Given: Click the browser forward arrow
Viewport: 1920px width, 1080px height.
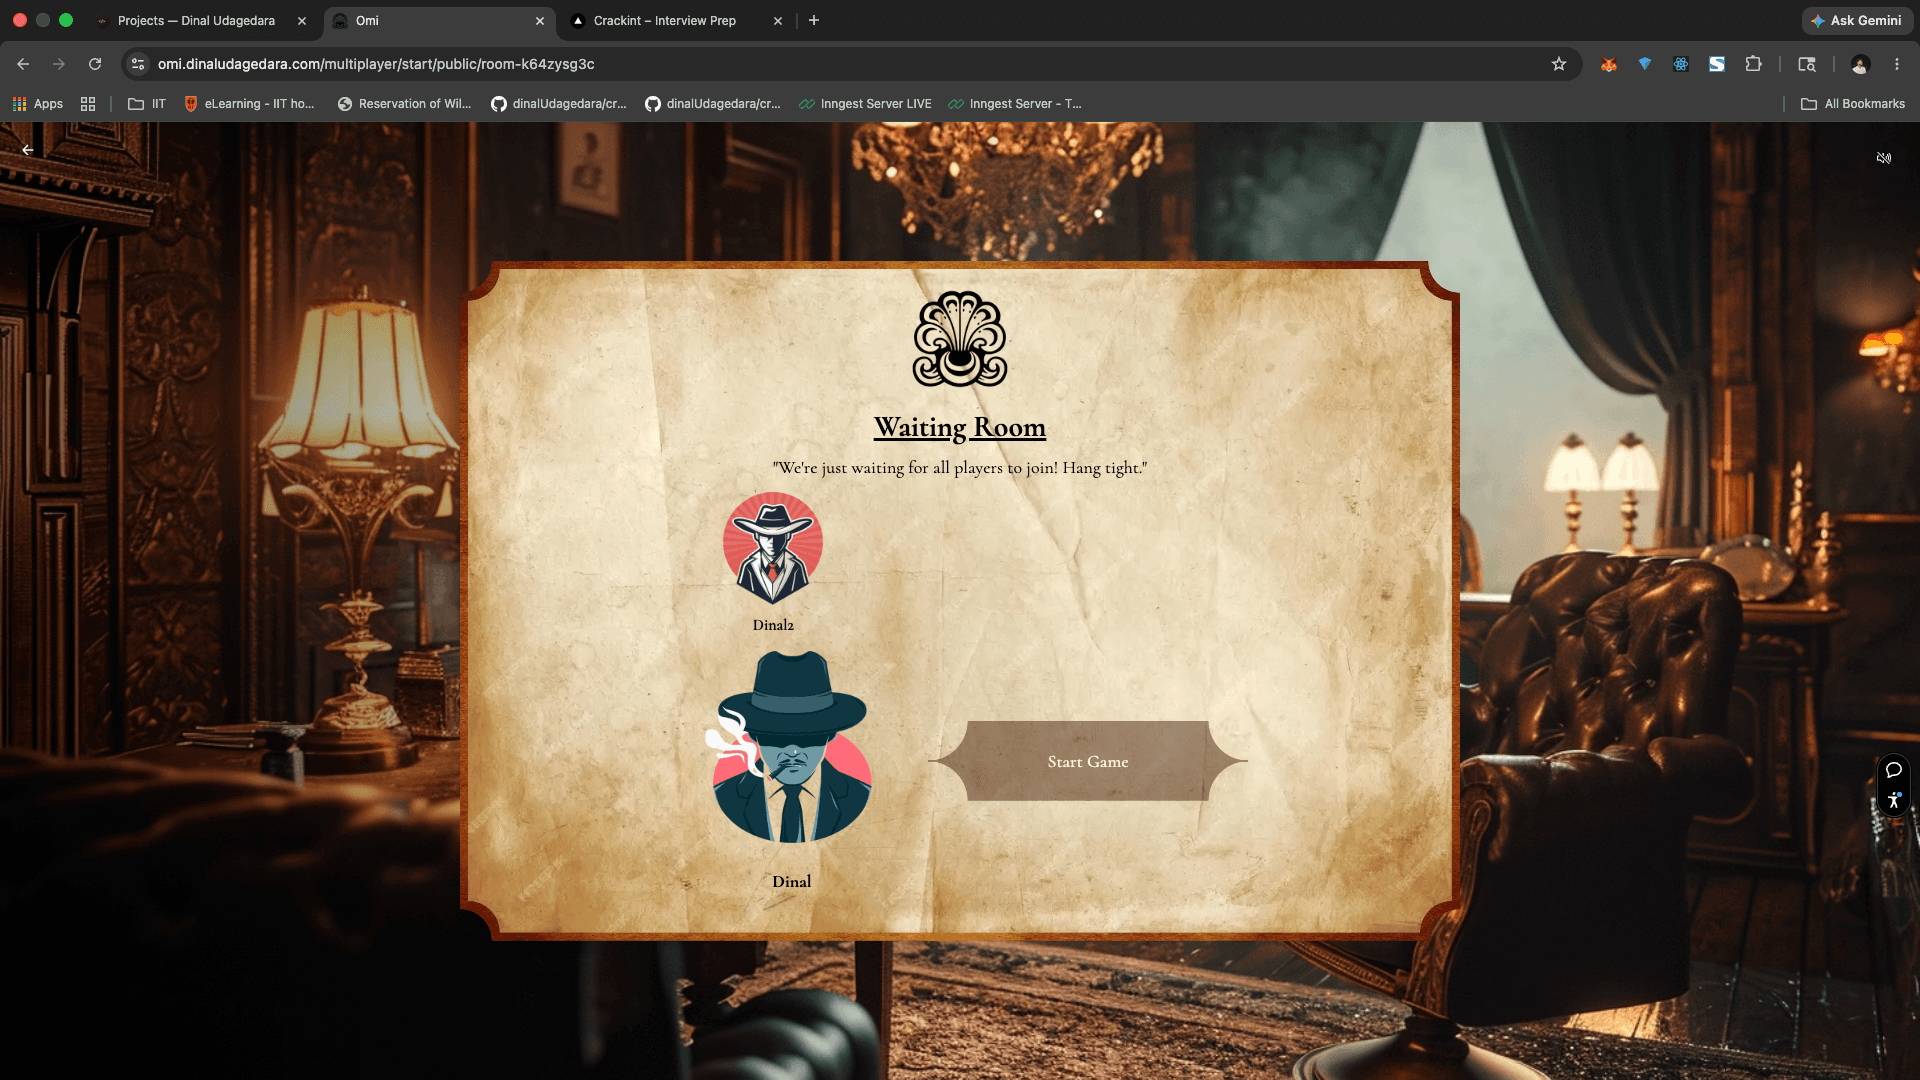Looking at the screenshot, I should coord(59,64).
